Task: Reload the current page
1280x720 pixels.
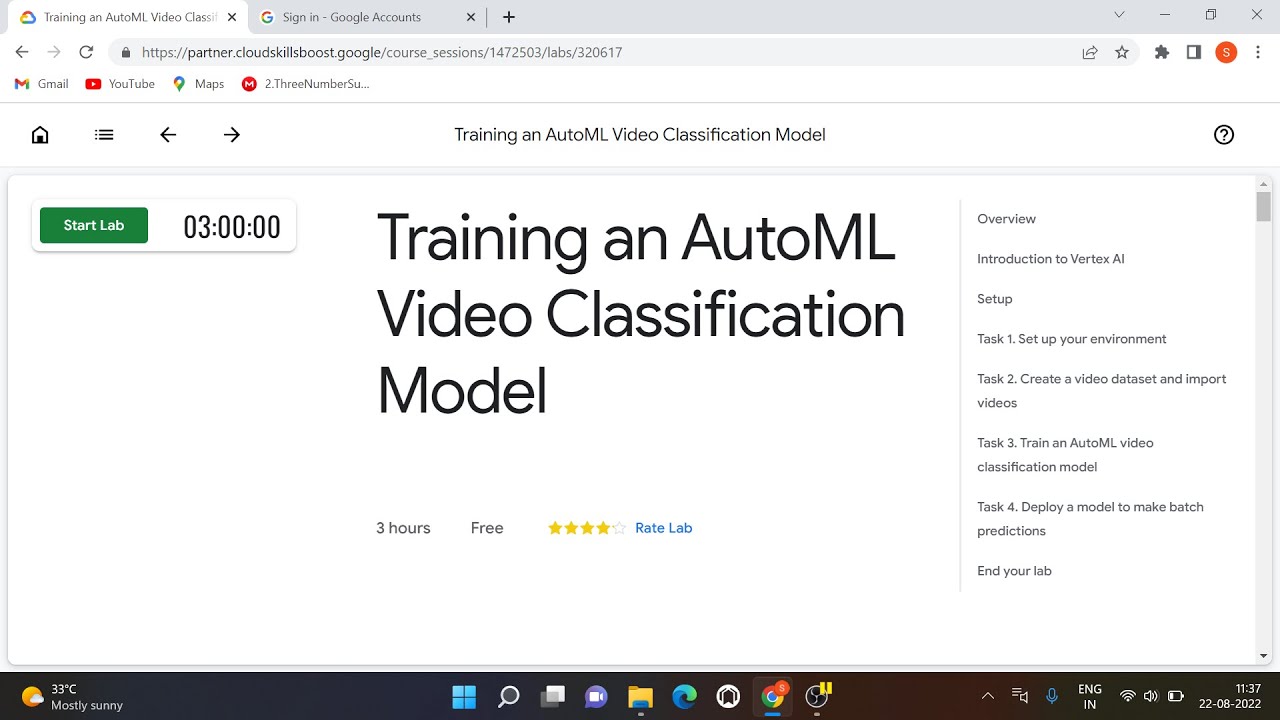Action: pyautogui.click(x=86, y=52)
